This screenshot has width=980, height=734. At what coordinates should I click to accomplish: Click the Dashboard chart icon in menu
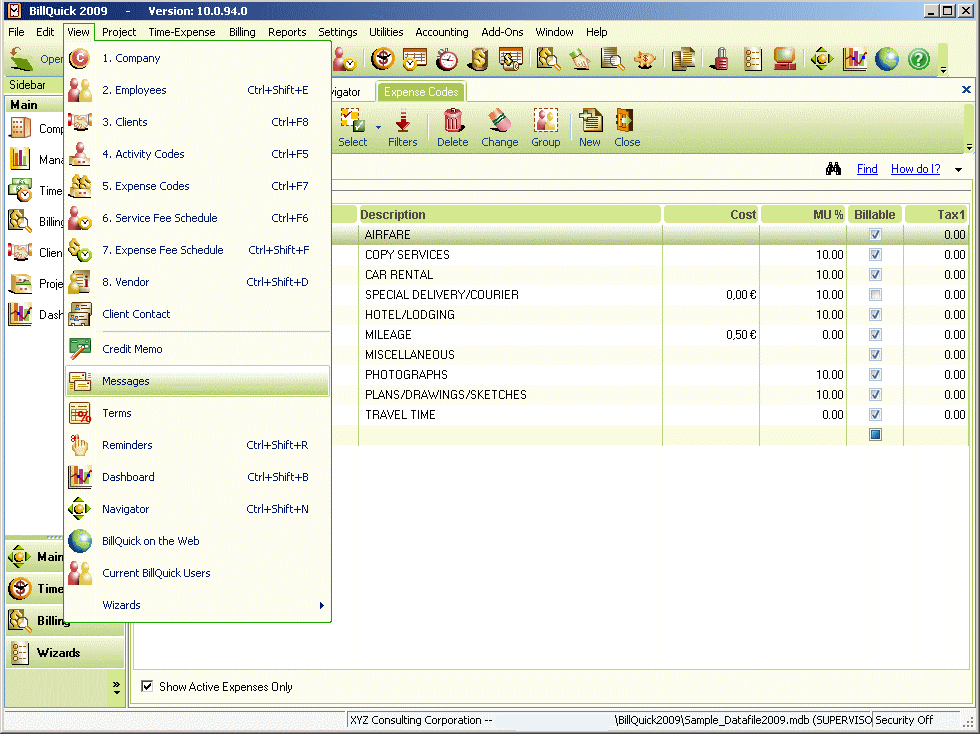[80, 477]
